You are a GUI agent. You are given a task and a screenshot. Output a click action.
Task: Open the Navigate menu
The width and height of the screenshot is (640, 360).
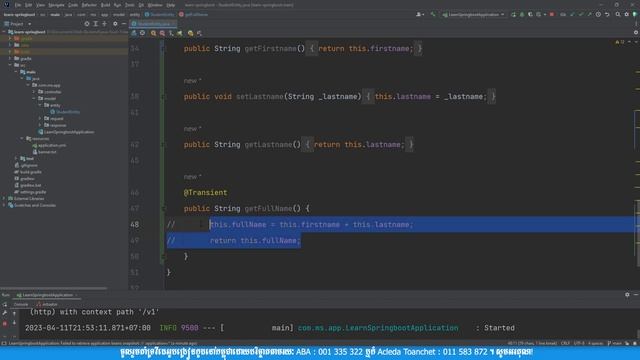(56, 5)
